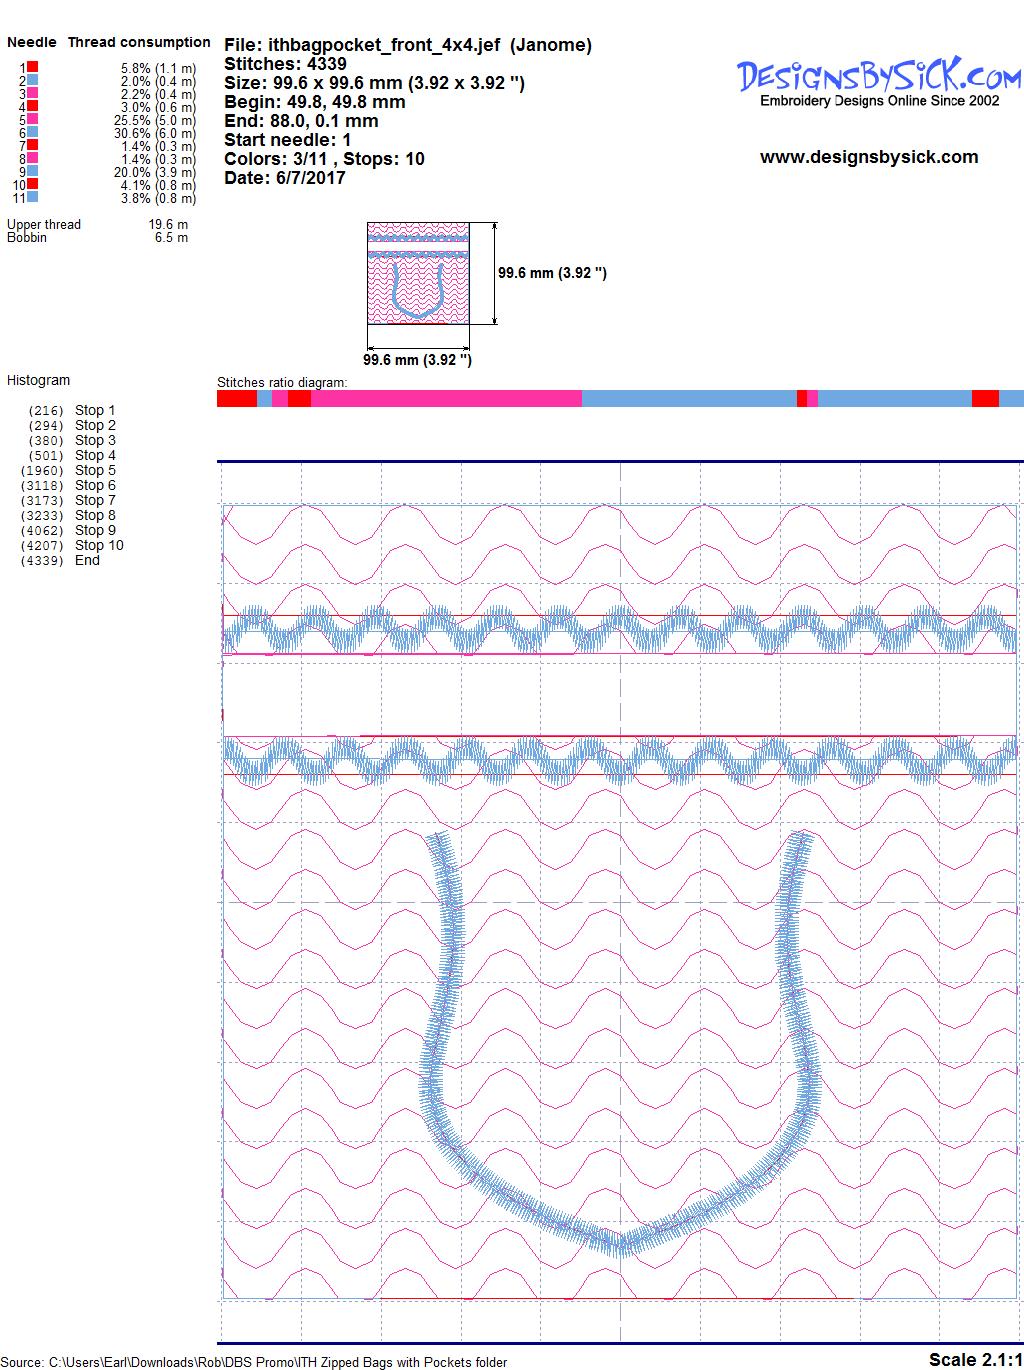Image resolution: width=1024 pixels, height=1370 pixels.
Task: Select the blue swatch for needle 11
Action: [33, 197]
